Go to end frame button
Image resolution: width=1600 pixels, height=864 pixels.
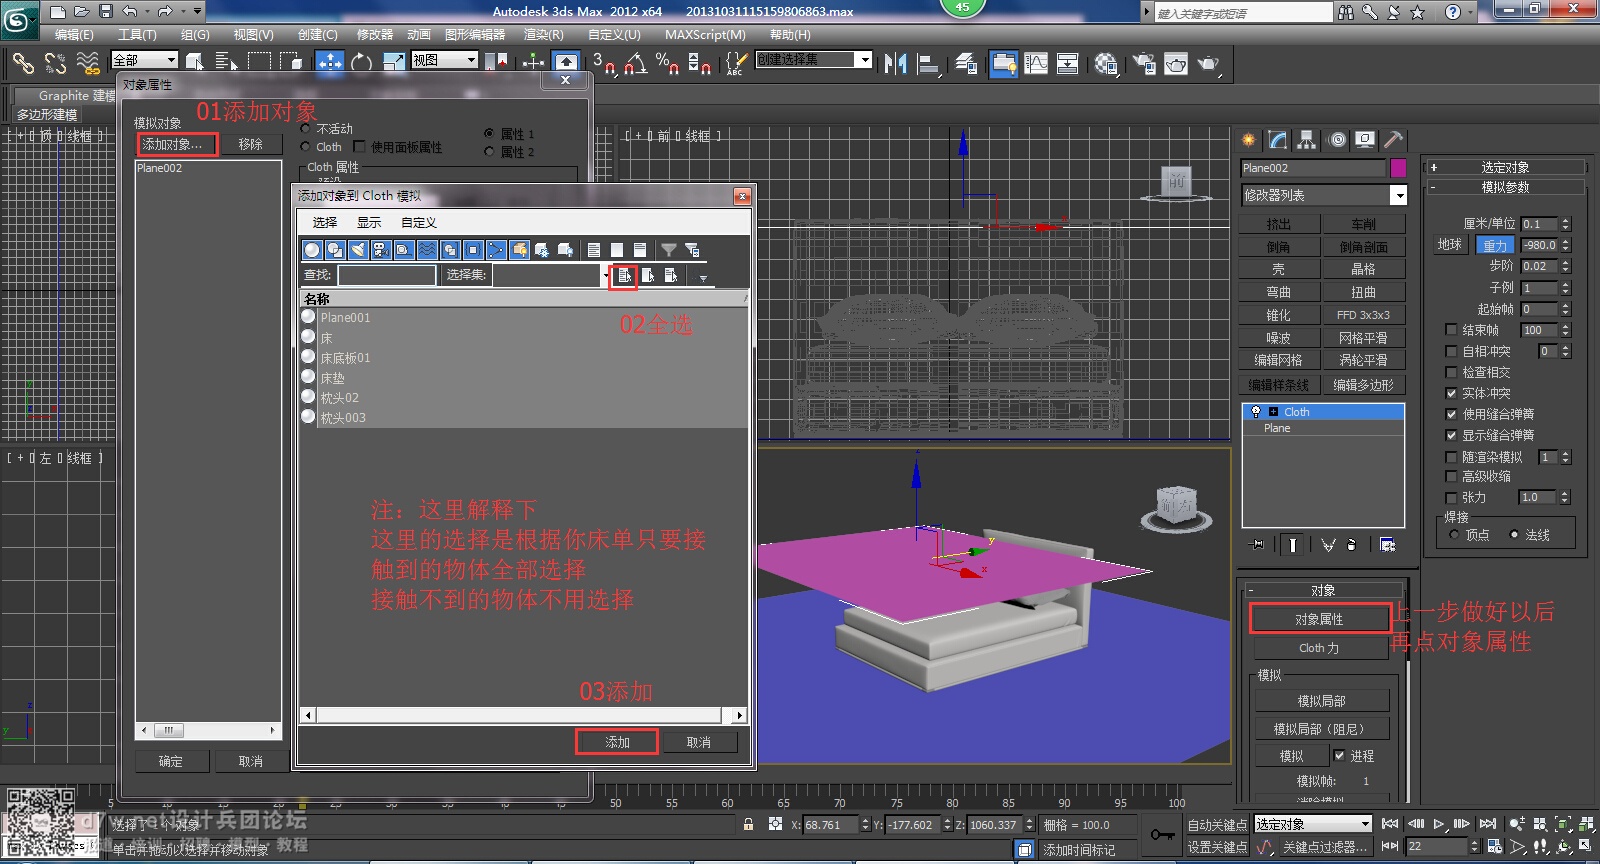click(x=1487, y=824)
